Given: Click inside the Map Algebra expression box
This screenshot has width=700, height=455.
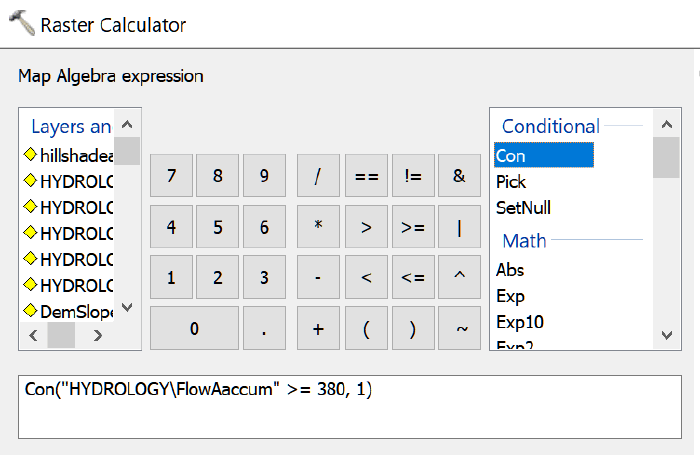Looking at the screenshot, I should pos(350,407).
